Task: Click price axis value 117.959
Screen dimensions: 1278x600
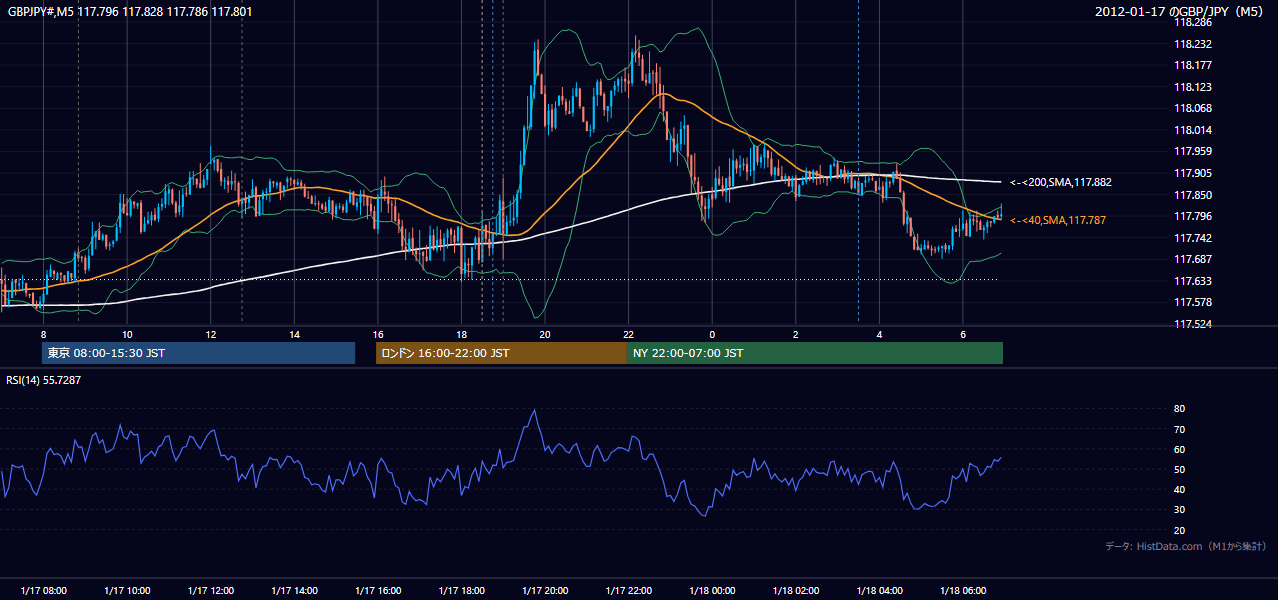Action: pyautogui.click(x=1192, y=151)
